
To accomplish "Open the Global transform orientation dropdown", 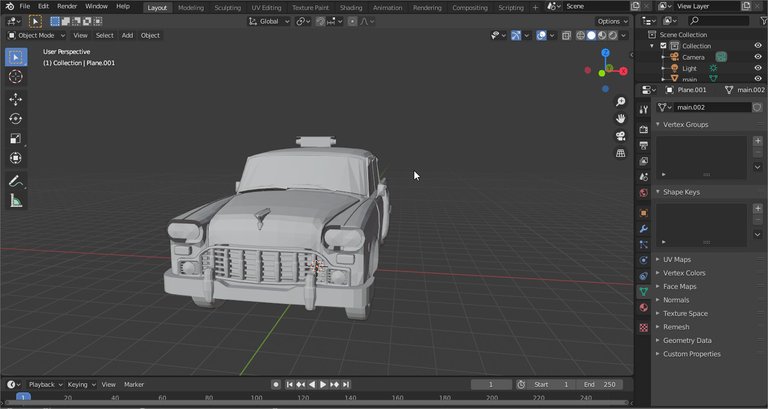I will point(269,22).
